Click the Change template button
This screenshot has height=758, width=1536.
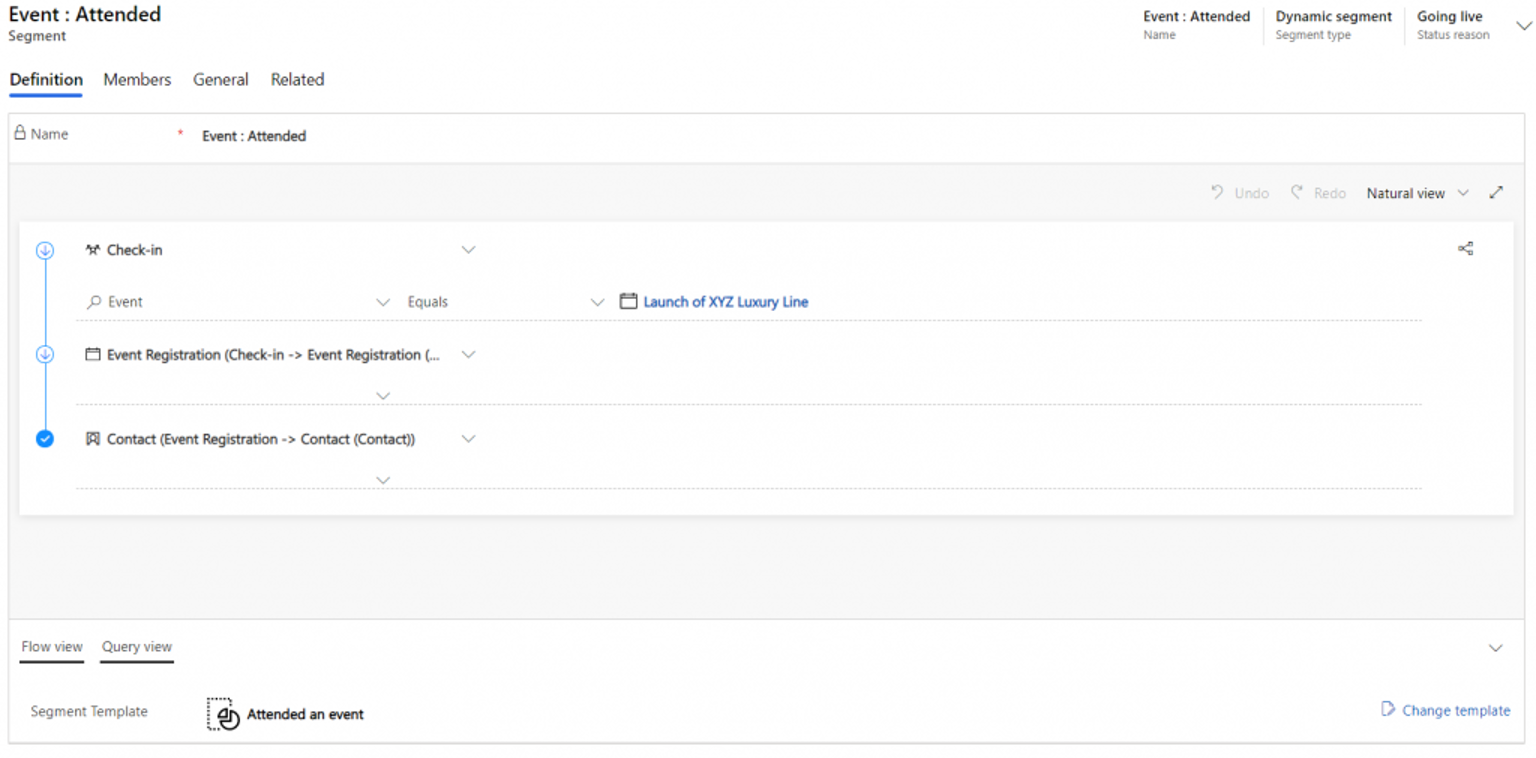(1445, 710)
